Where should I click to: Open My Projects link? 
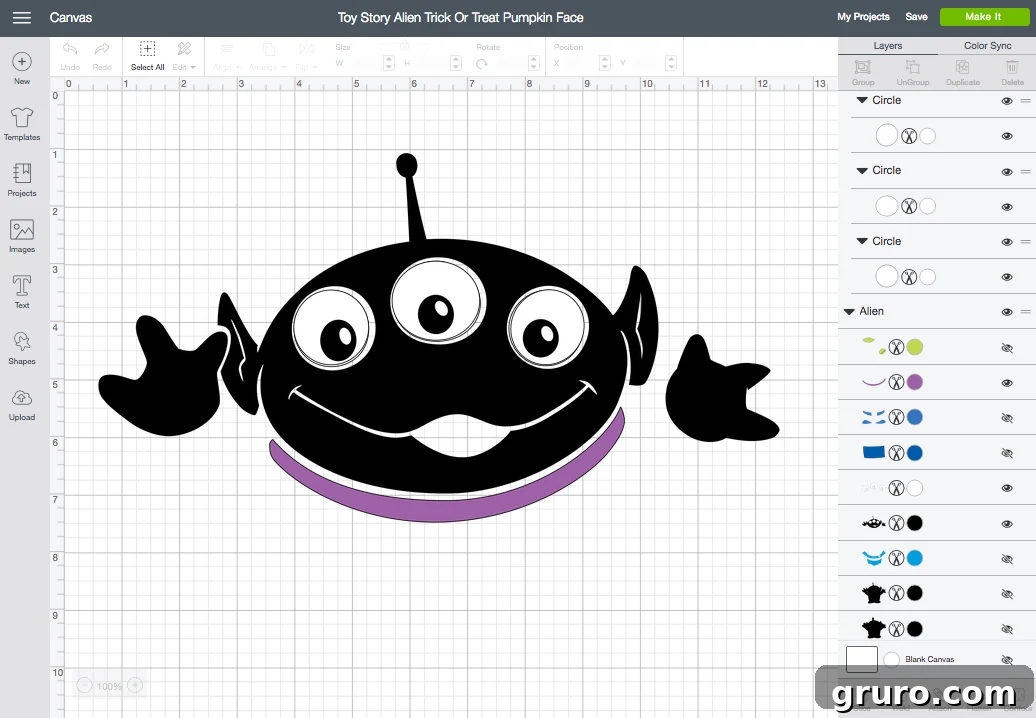(x=864, y=17)
